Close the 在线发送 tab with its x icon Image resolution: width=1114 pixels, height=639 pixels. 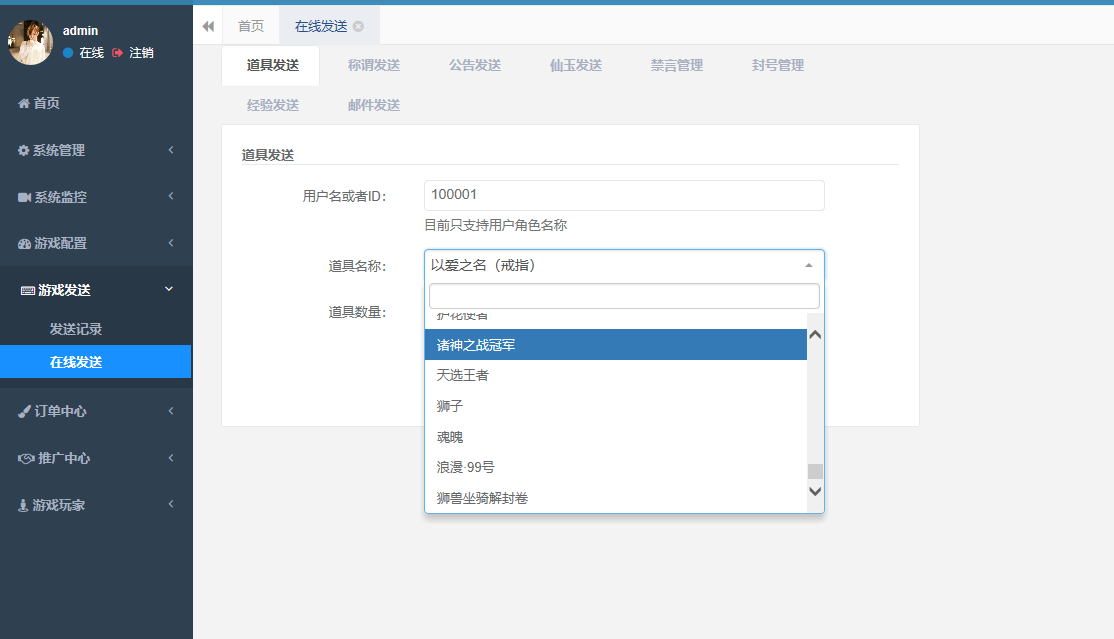pyautogui.click(x=359, y=26)
